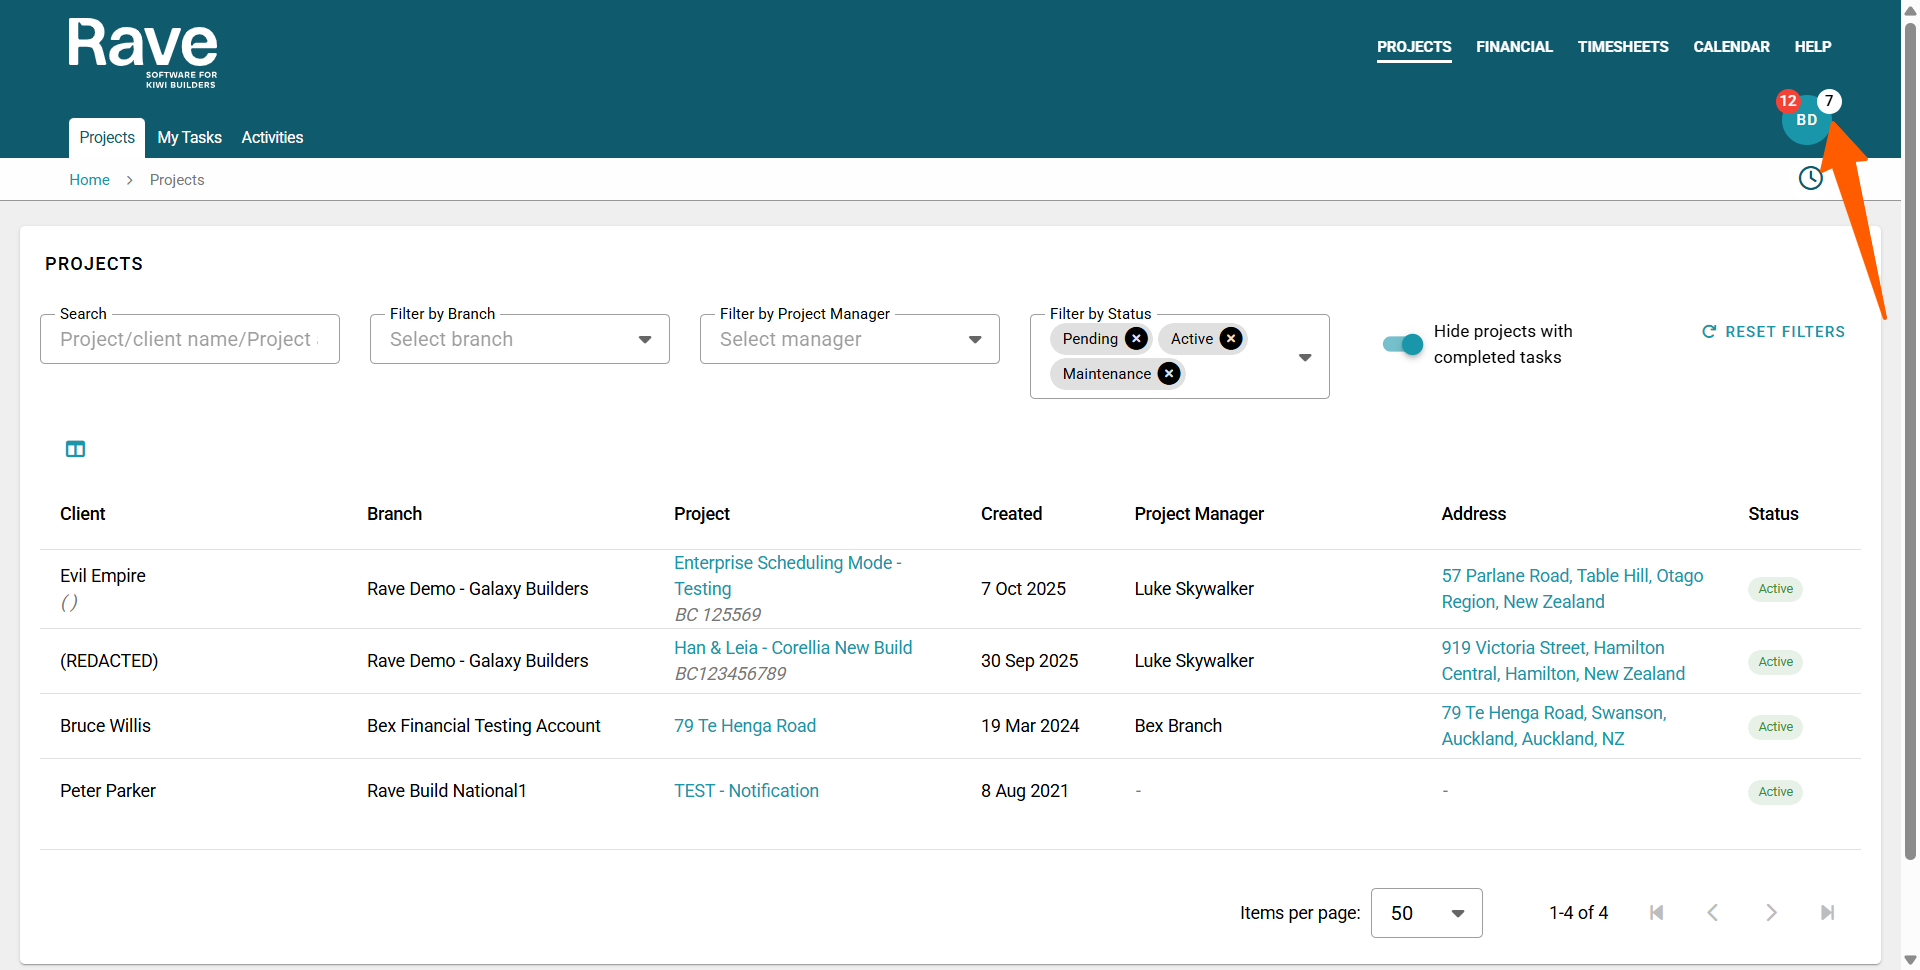Click the Home breadcrumb link
This screenshot has height=970, width=1920.
89,180
